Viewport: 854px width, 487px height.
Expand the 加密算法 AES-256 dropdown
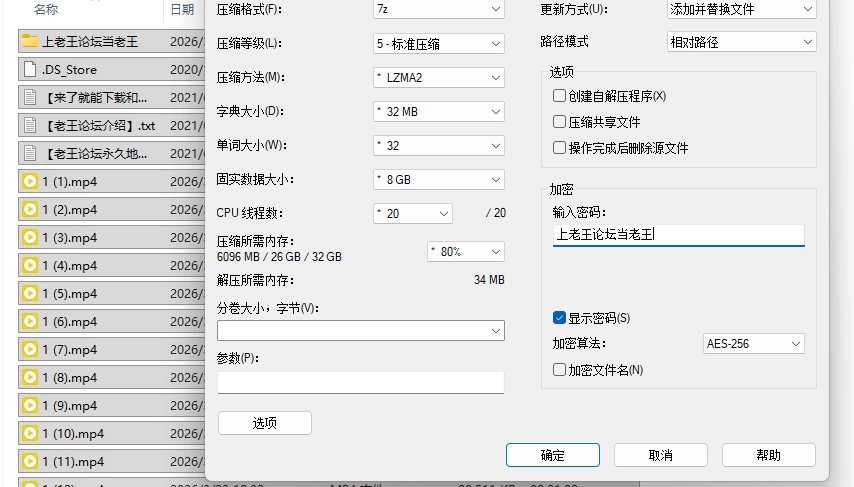point(754,344)
